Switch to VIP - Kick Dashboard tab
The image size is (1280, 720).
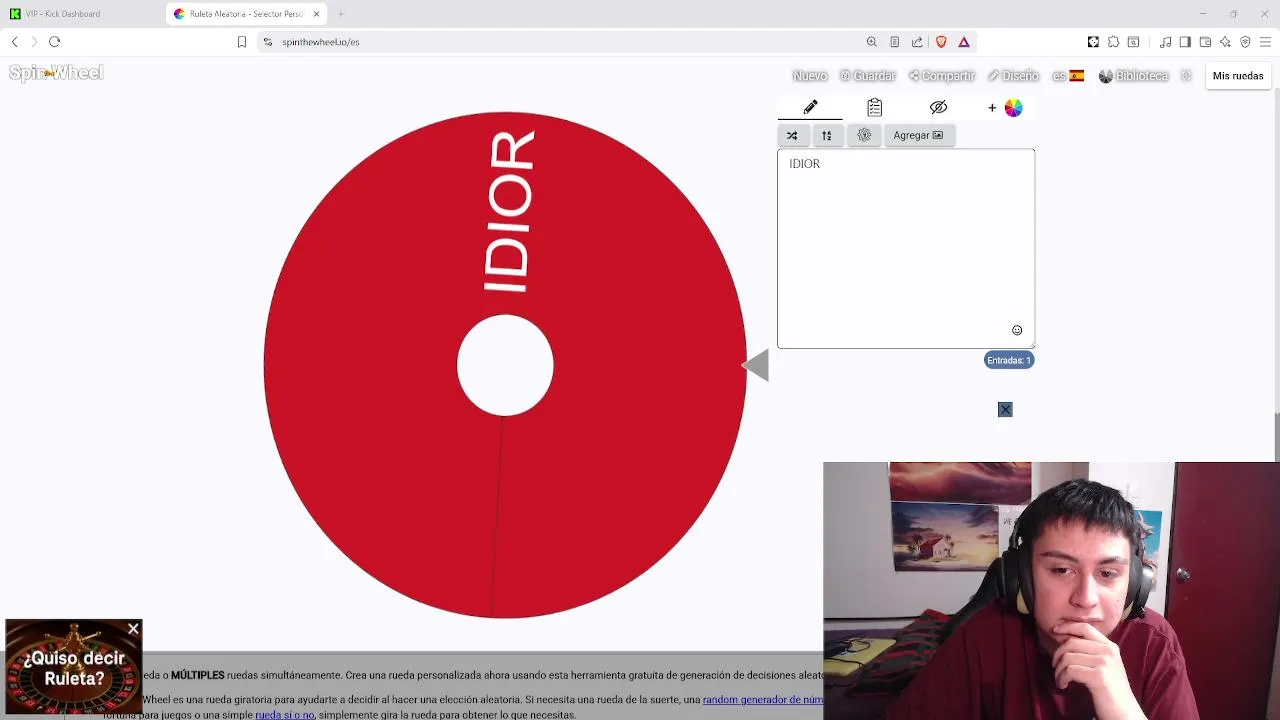click(62, 14)
